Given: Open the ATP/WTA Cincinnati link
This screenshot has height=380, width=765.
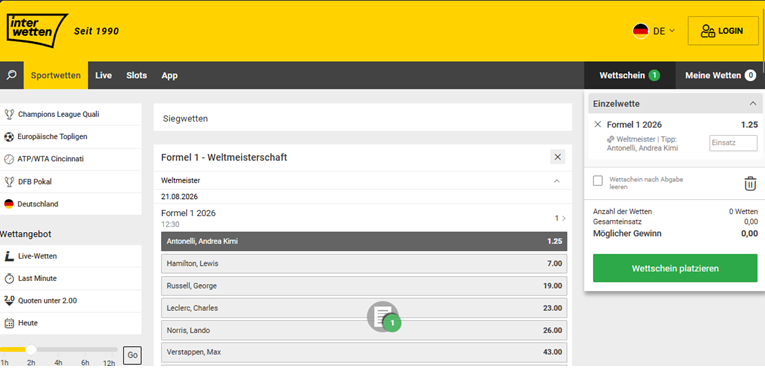Looking at the screenshot, I should (51, 159).
